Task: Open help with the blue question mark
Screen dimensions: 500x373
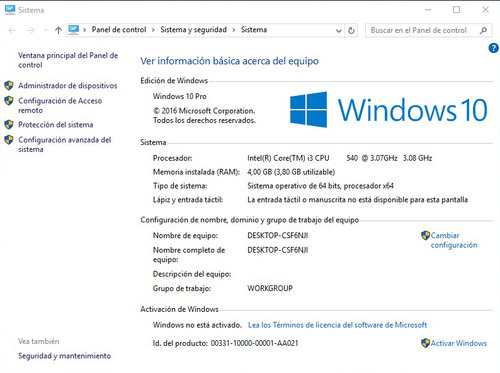Action: click(493, 48)
